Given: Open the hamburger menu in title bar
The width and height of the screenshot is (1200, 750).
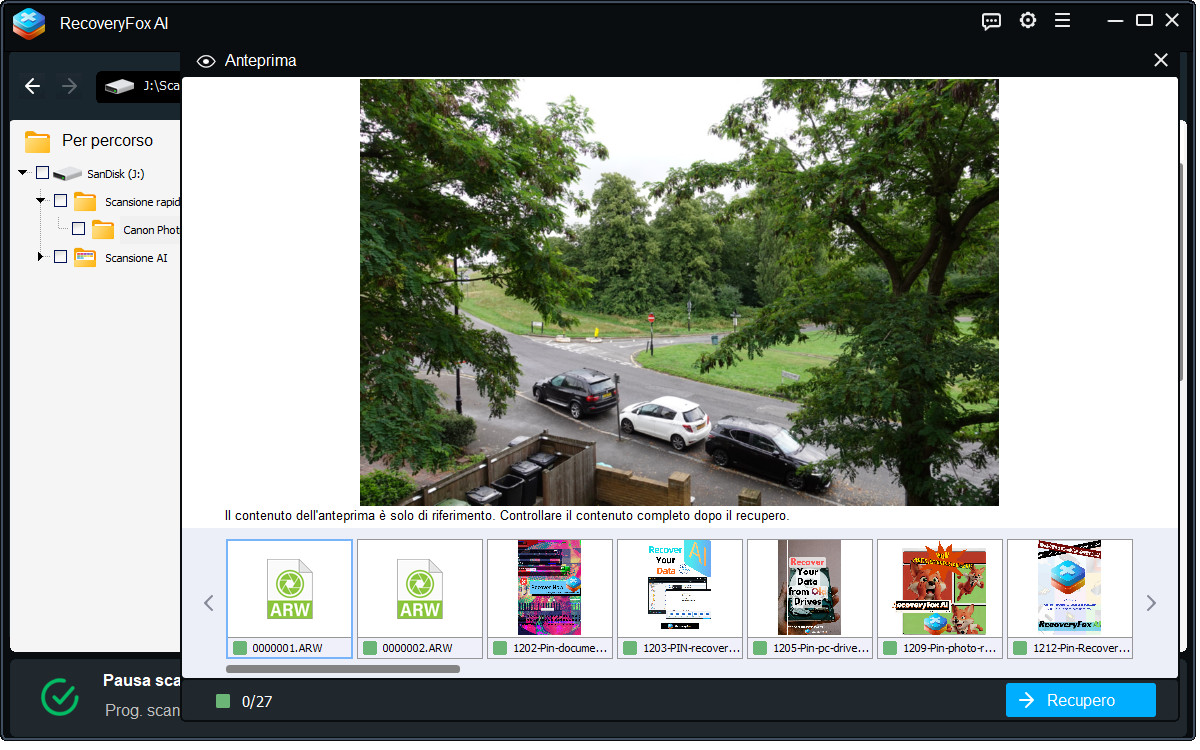Looking at the screenshot, I should [1062, 21].
